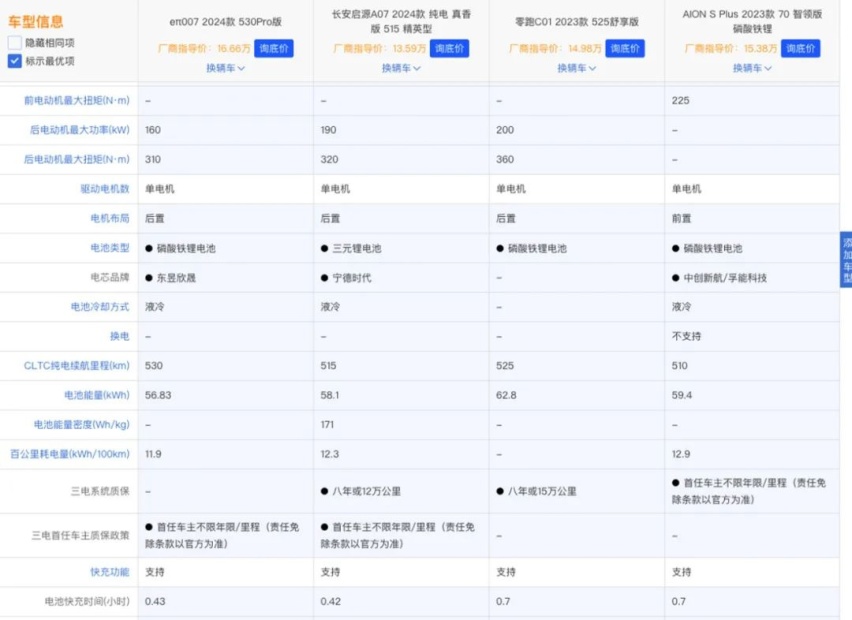
Task: Select the 厂商指导价 13.59万 price text
Action: 380,48
